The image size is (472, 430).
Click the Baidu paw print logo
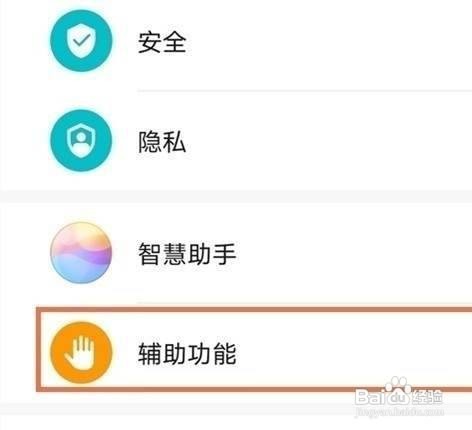point(398,386)
